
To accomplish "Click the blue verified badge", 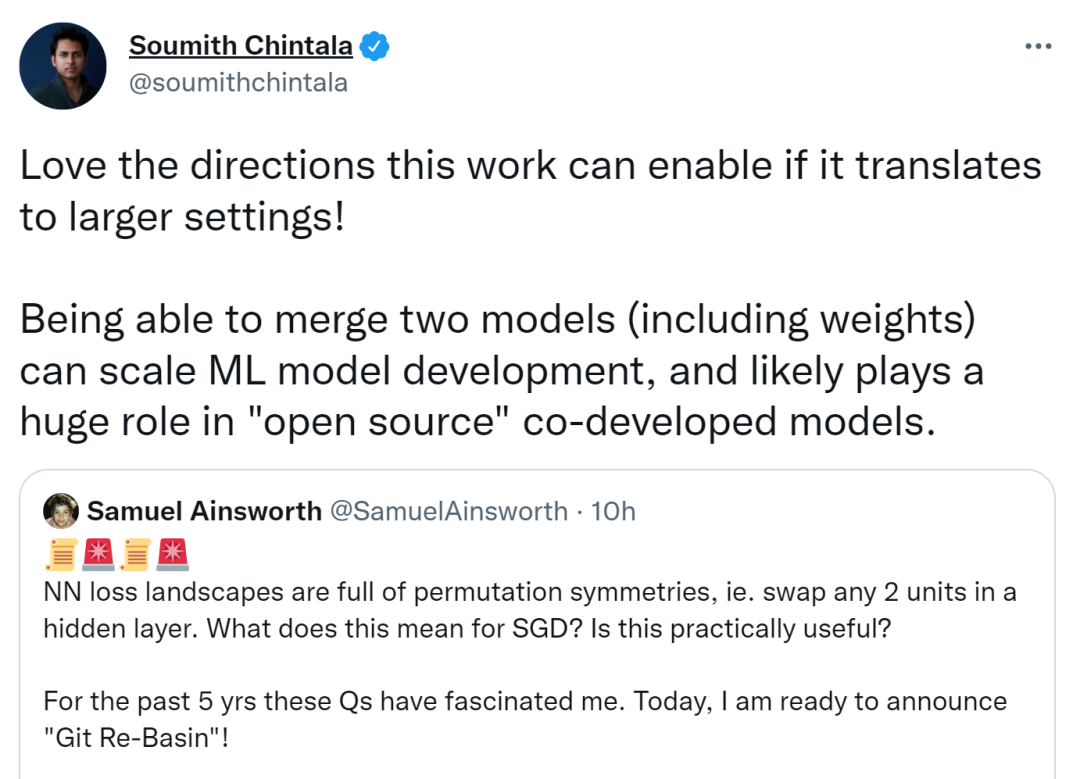I will click(374, 46).
